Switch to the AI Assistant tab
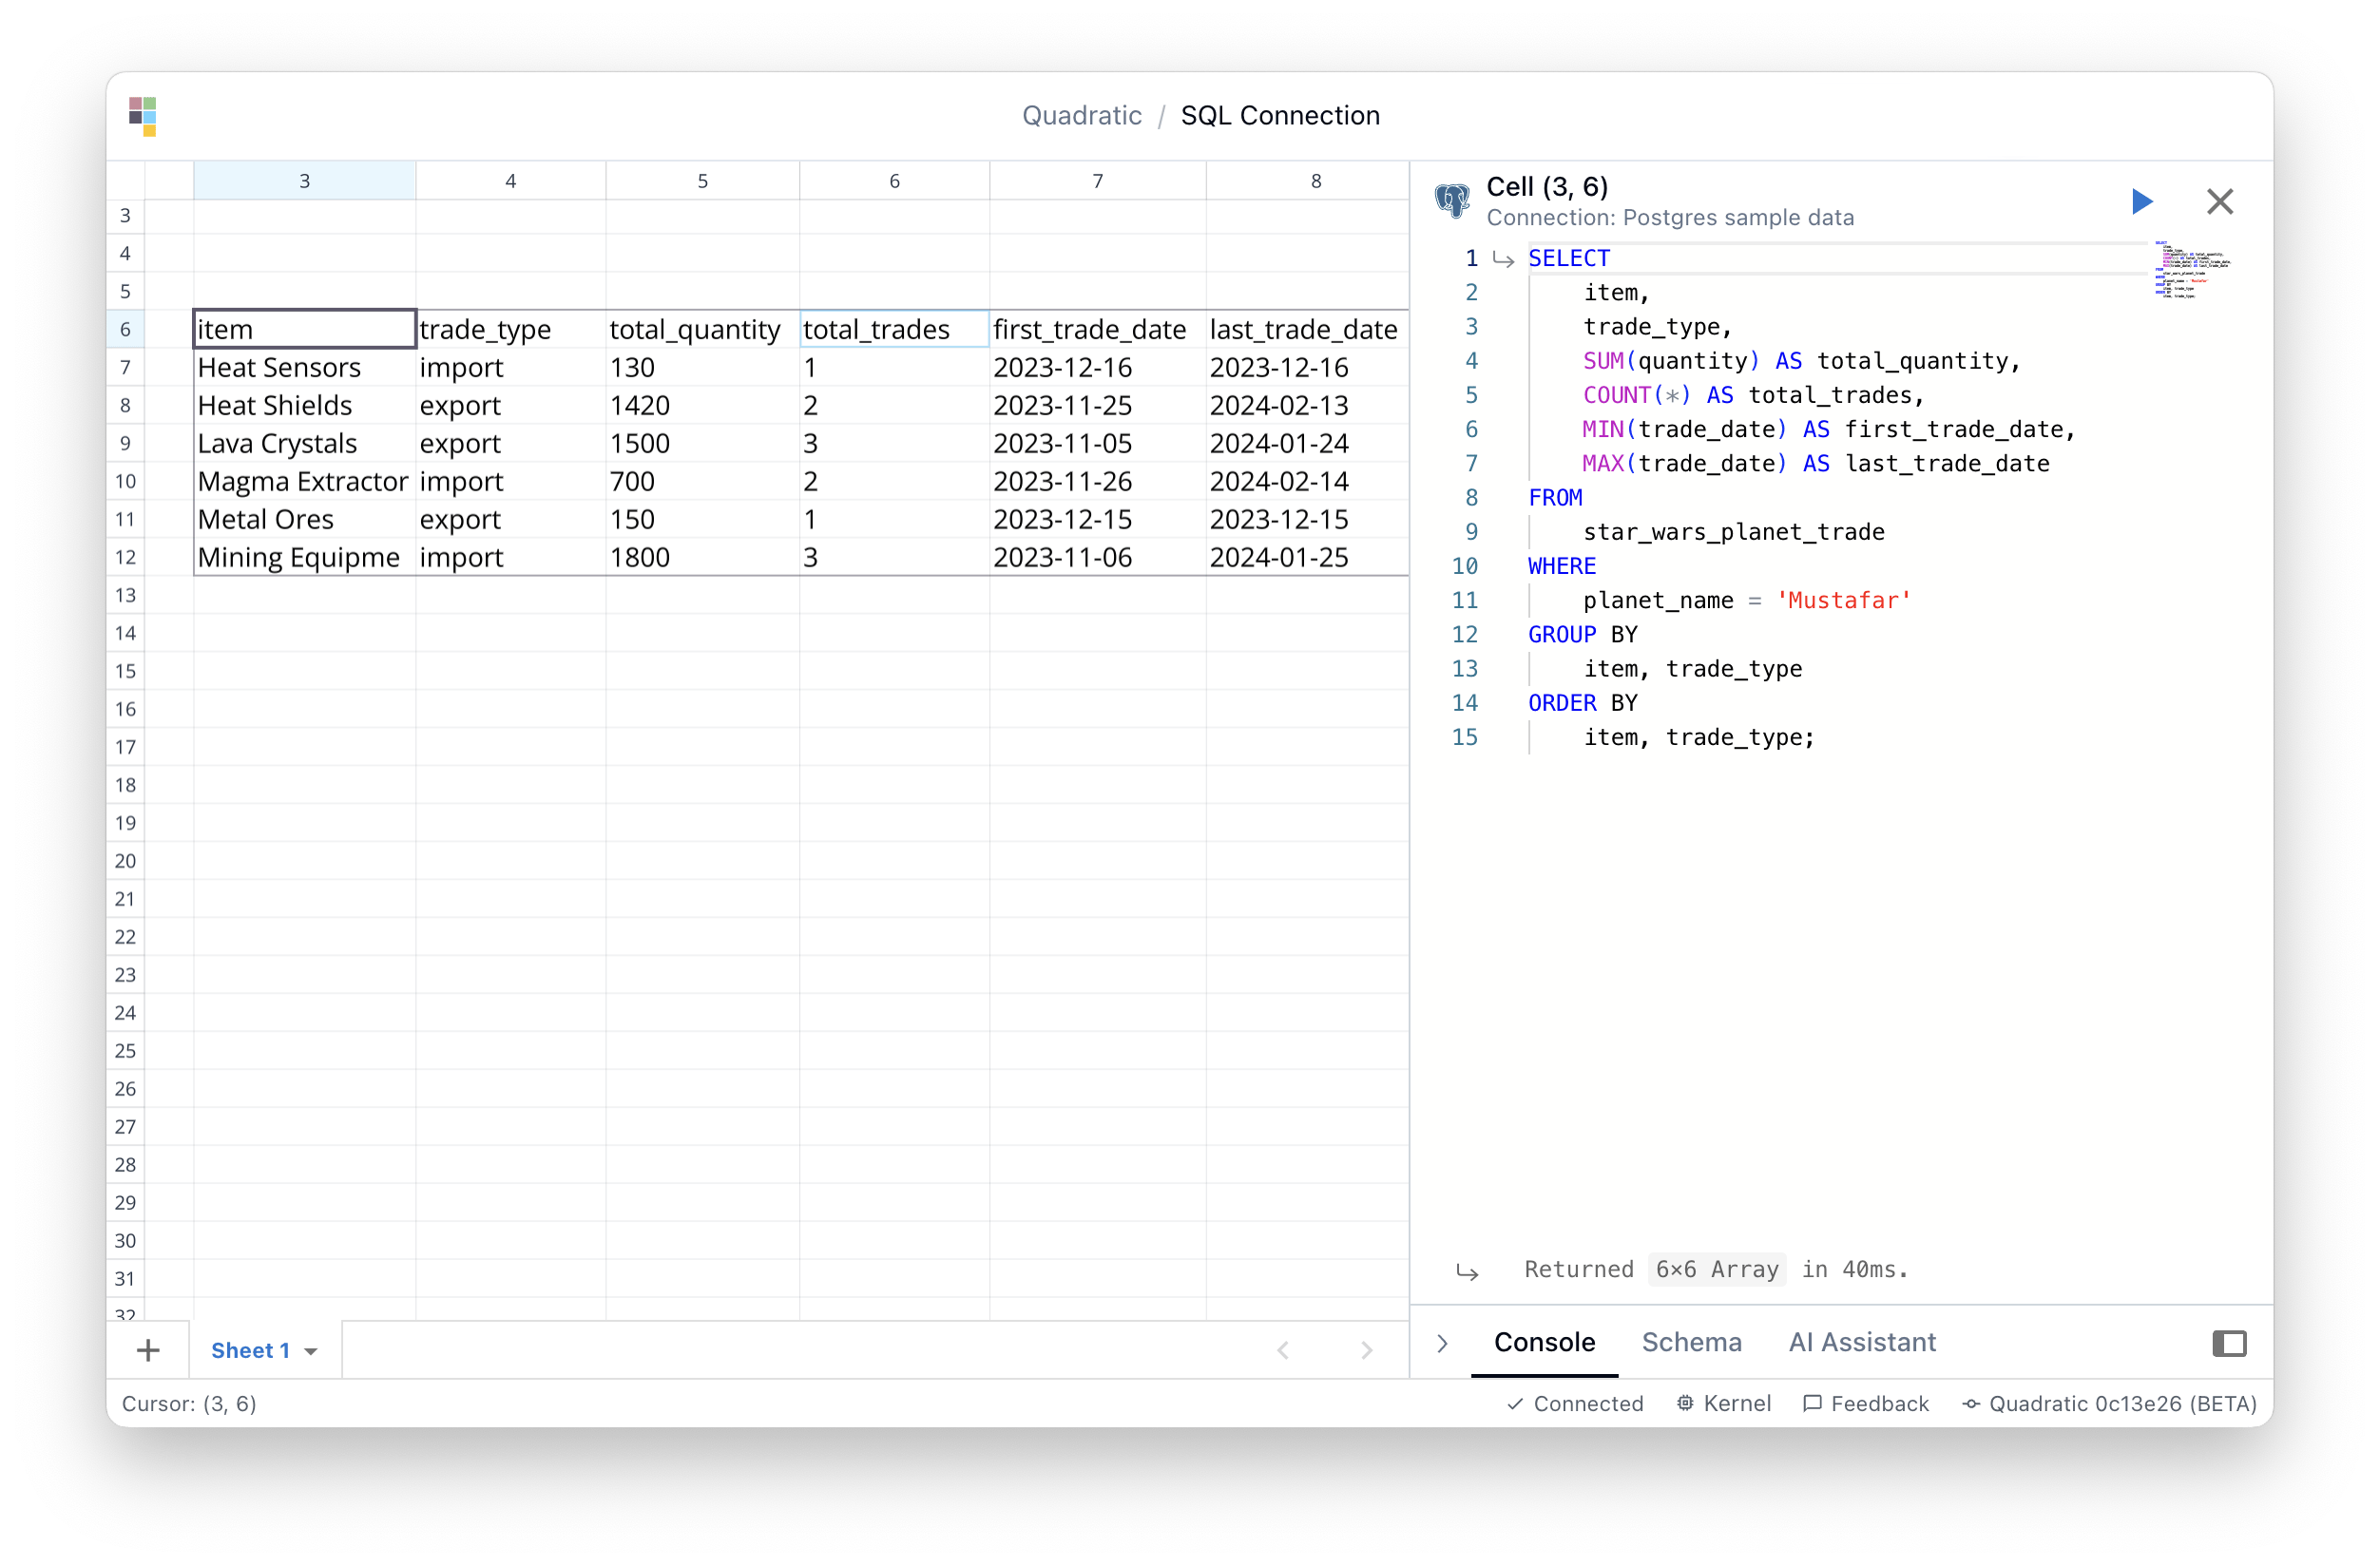 (1861, 1343)
